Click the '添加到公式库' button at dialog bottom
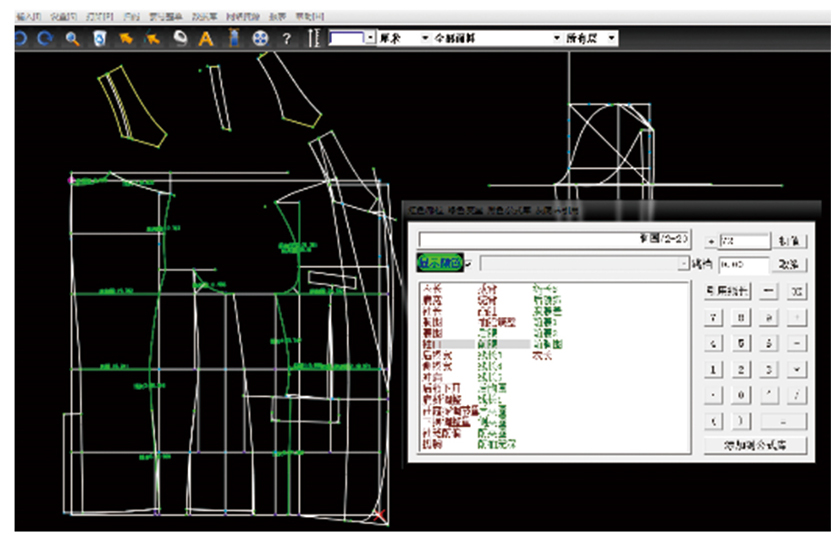 click(x=756, y=446)
